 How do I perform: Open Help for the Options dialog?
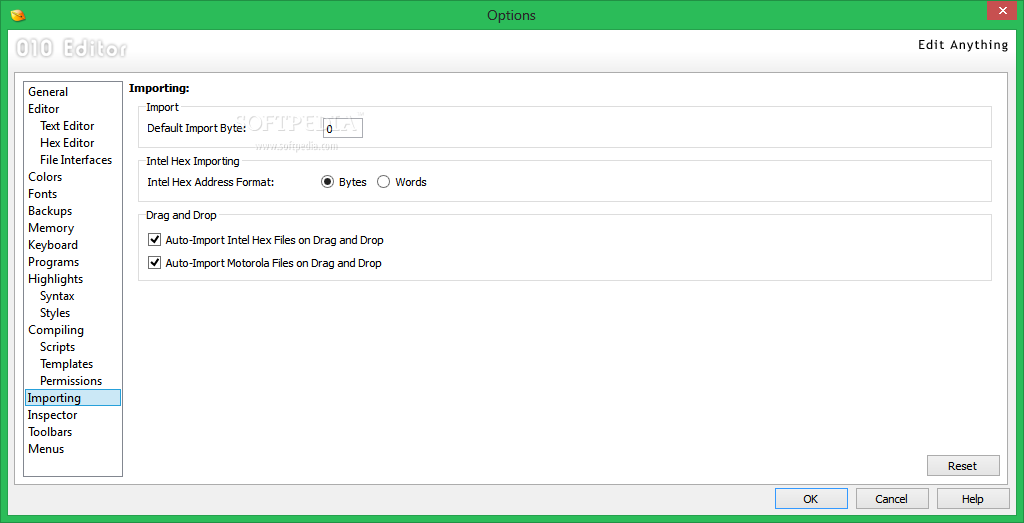972,499
